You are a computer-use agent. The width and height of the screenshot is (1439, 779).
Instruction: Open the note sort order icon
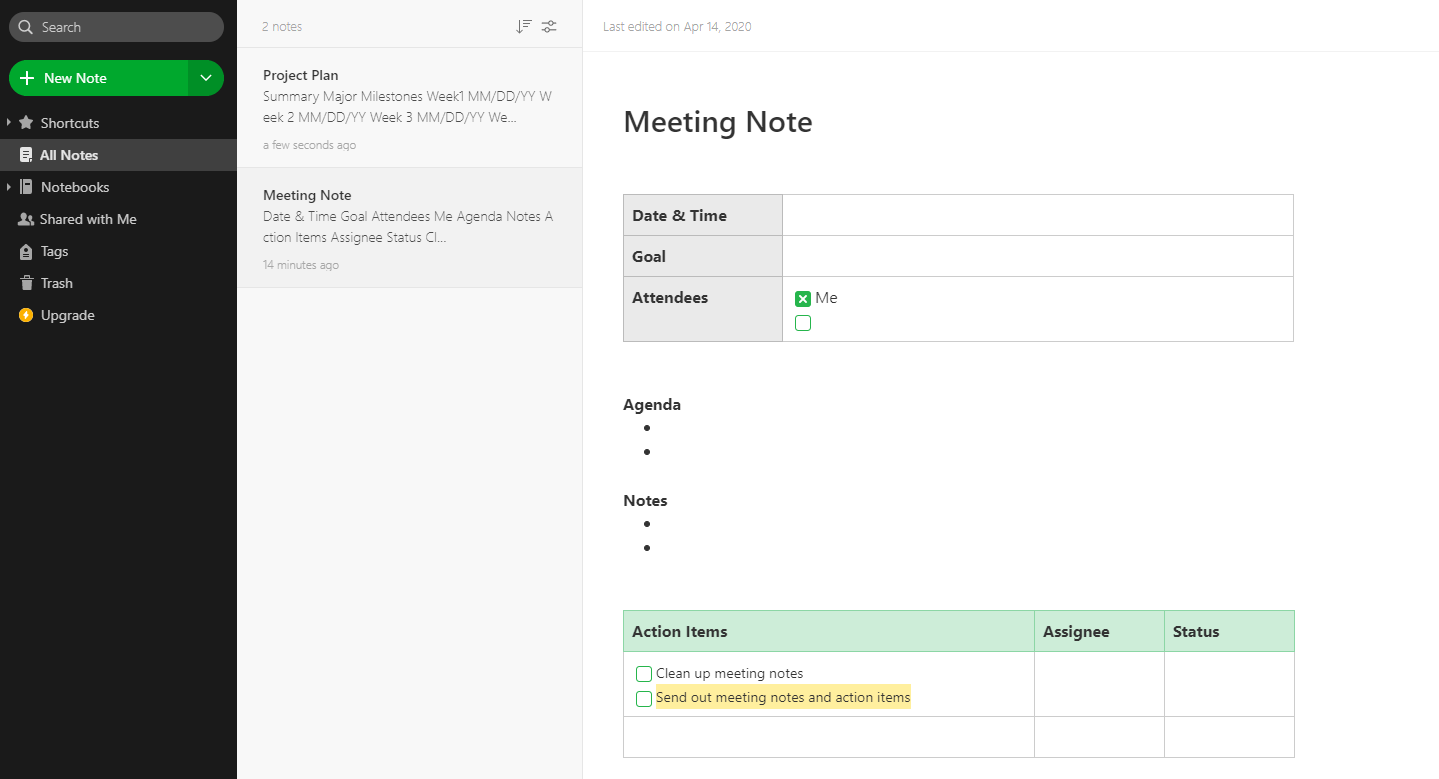[x=523, y=26]
